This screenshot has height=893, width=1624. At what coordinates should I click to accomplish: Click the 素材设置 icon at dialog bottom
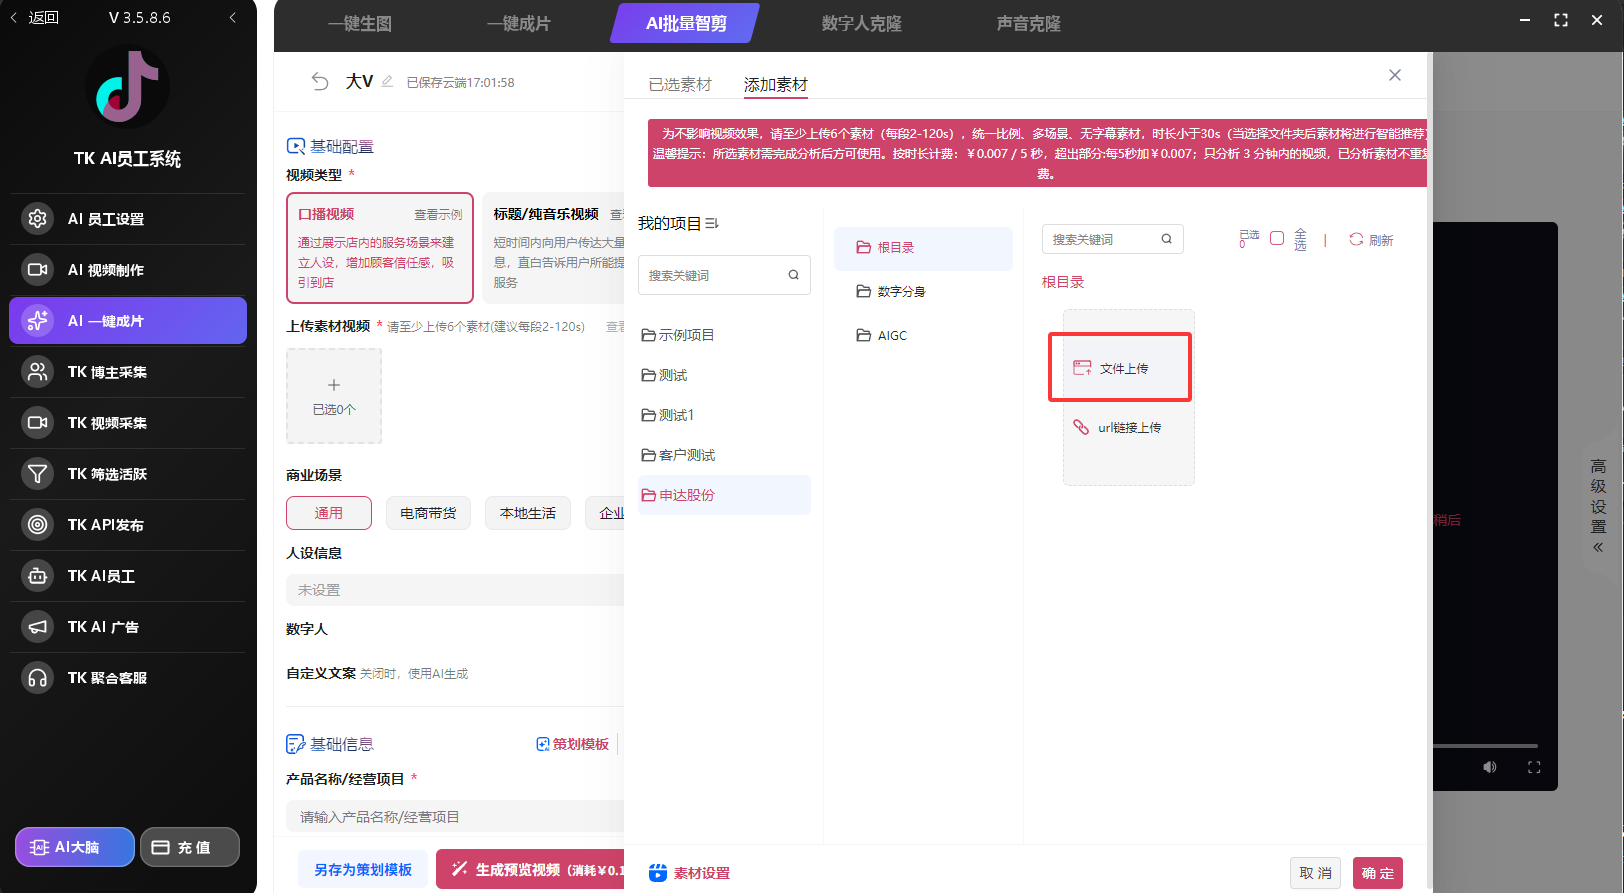(x=657, y=873)
